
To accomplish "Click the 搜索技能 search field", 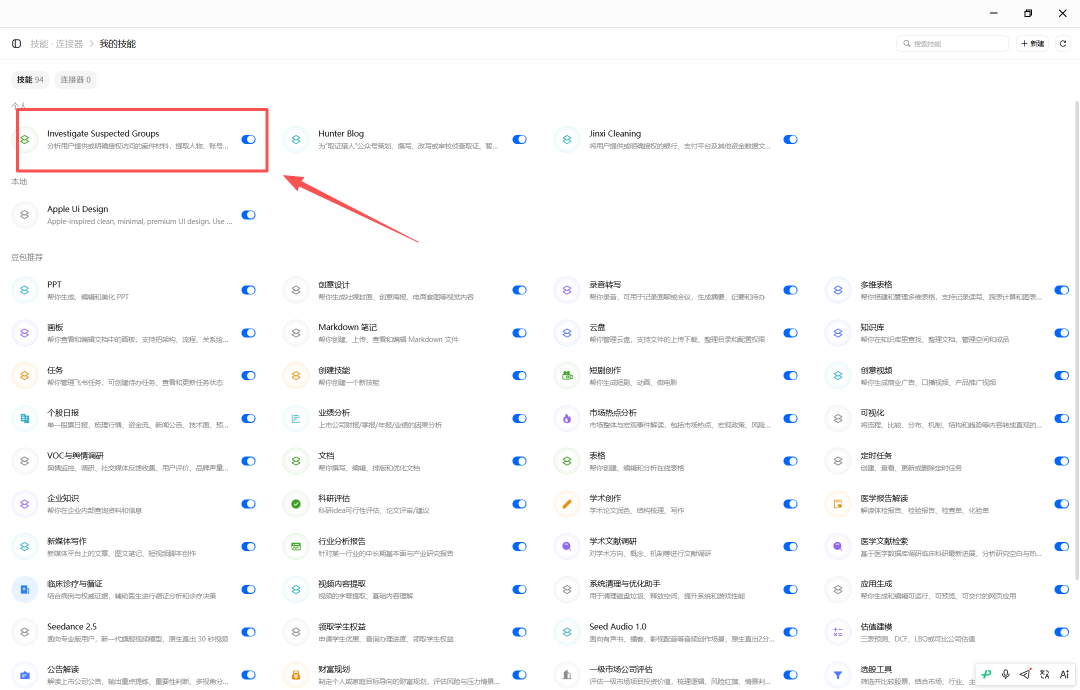I will [x=952, y=43].
